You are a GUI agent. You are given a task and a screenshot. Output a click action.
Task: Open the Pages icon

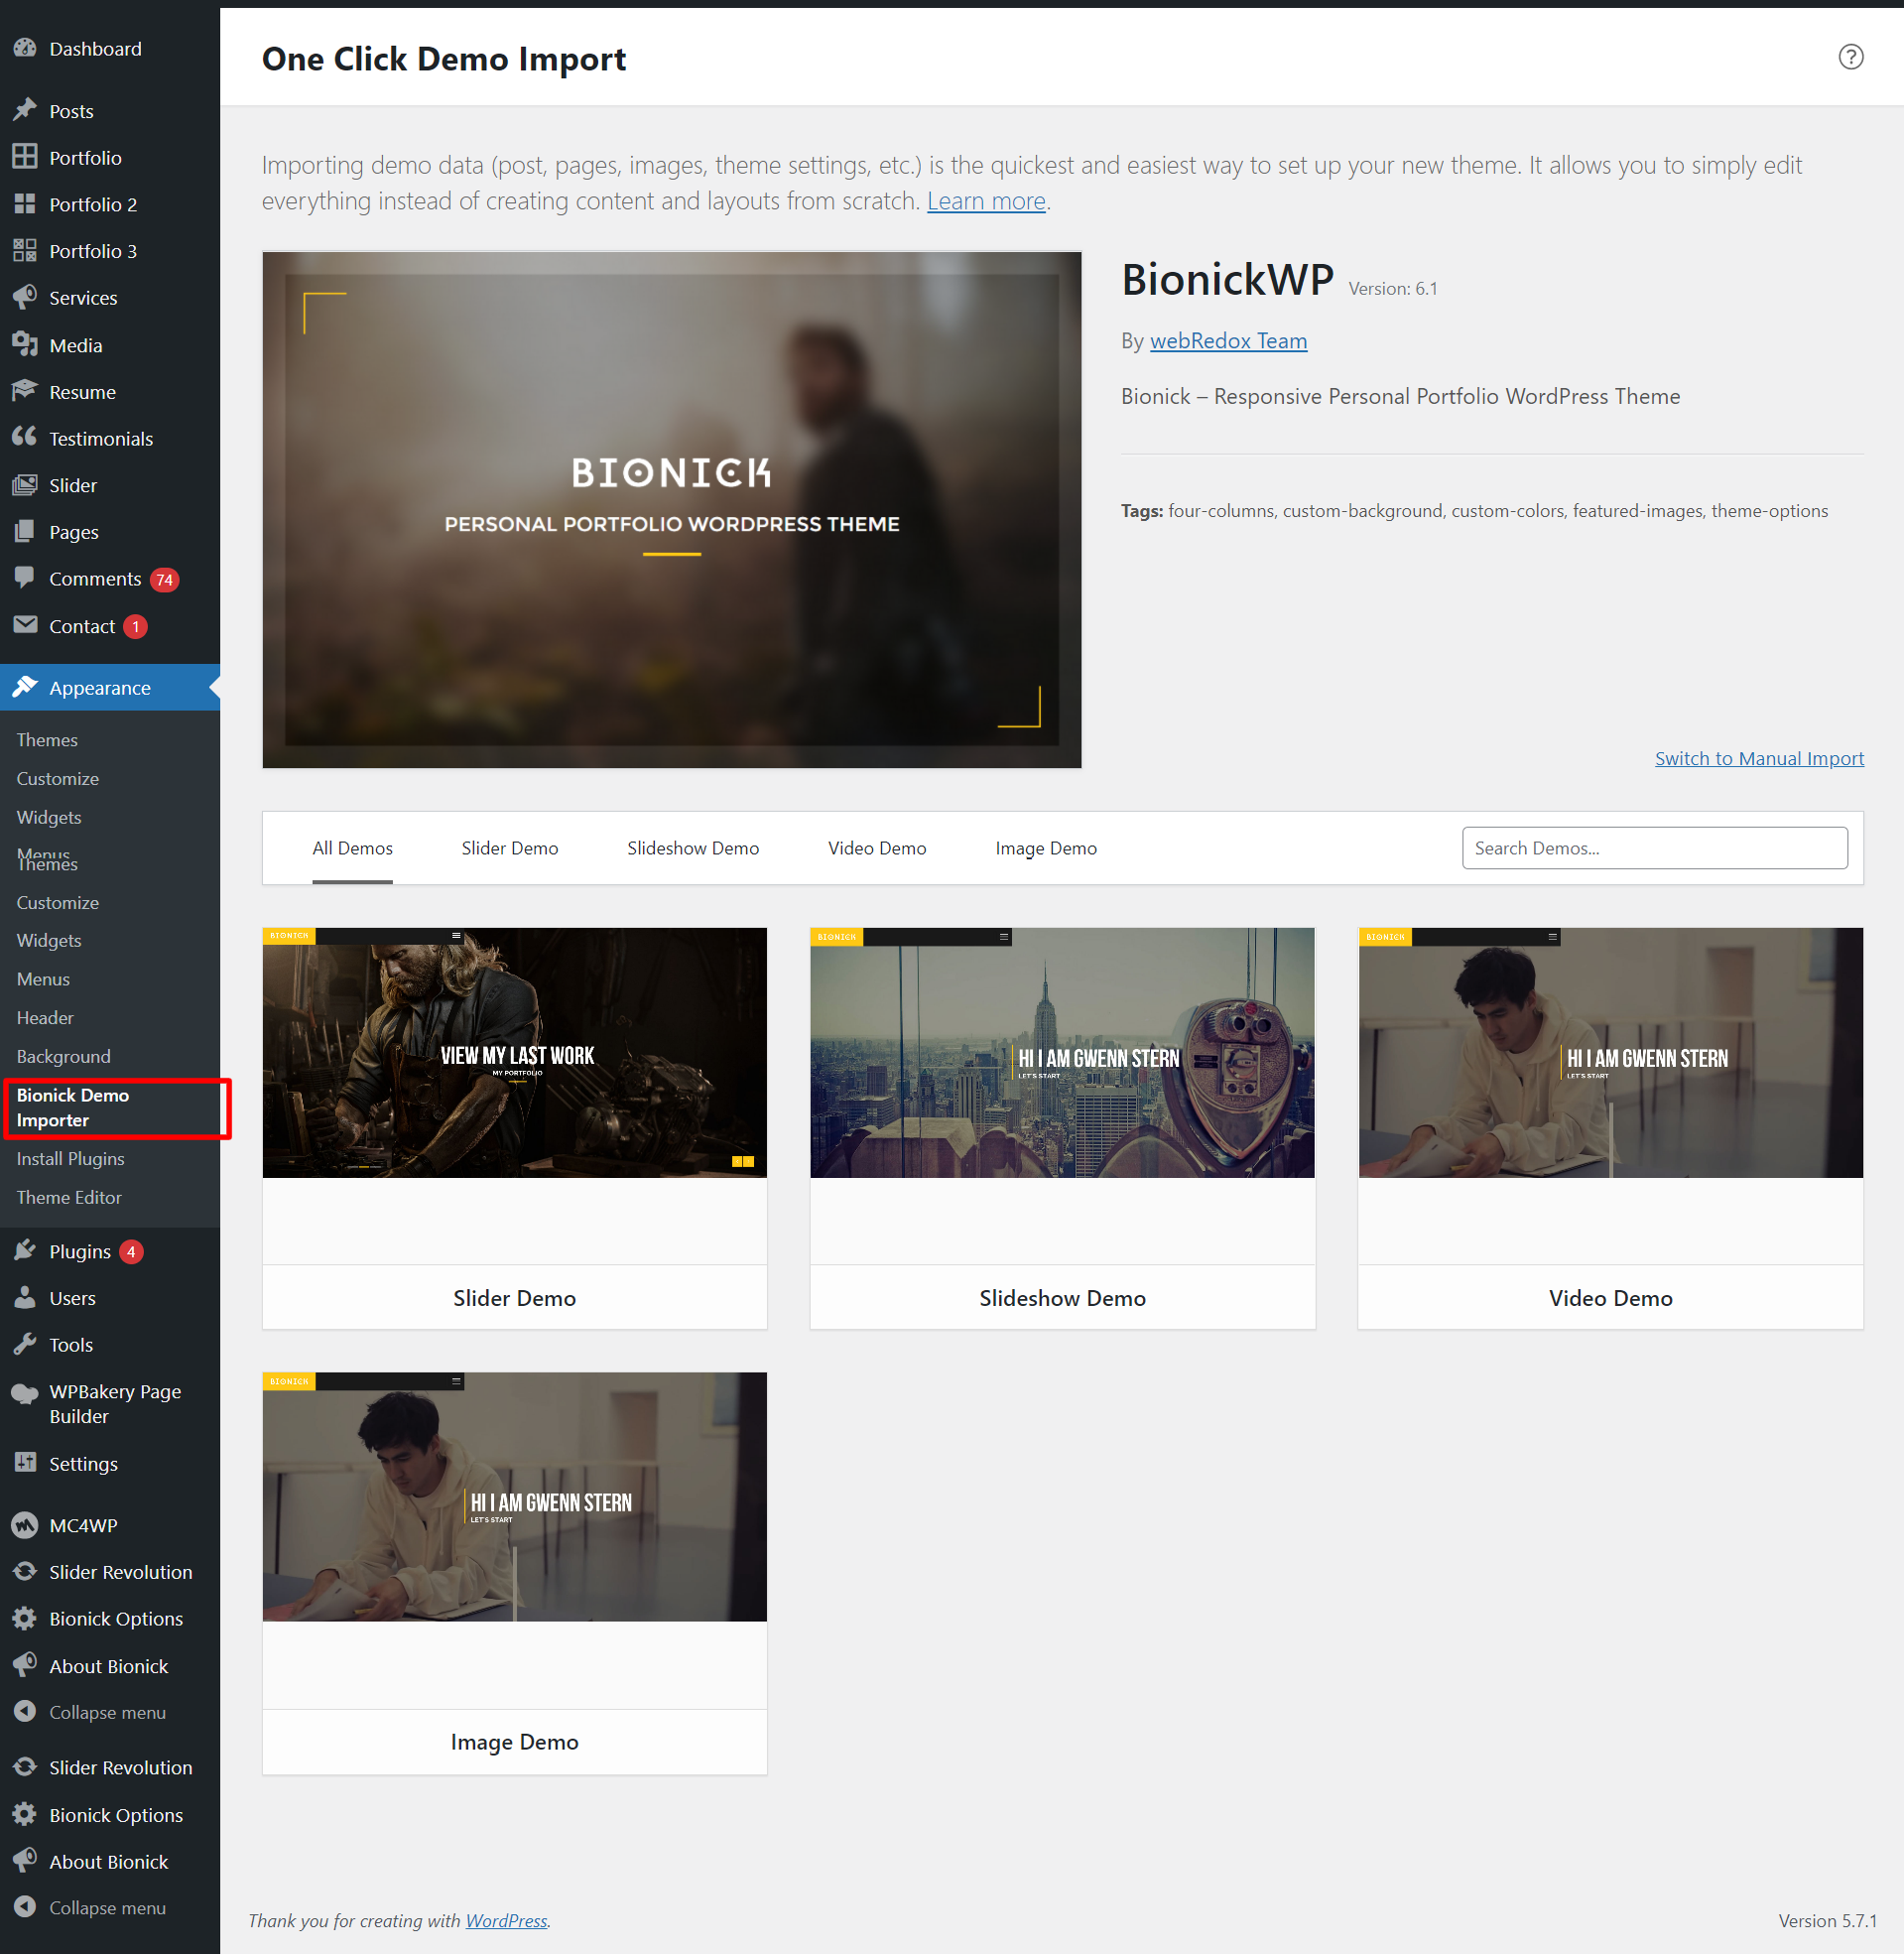coord(25,532)
